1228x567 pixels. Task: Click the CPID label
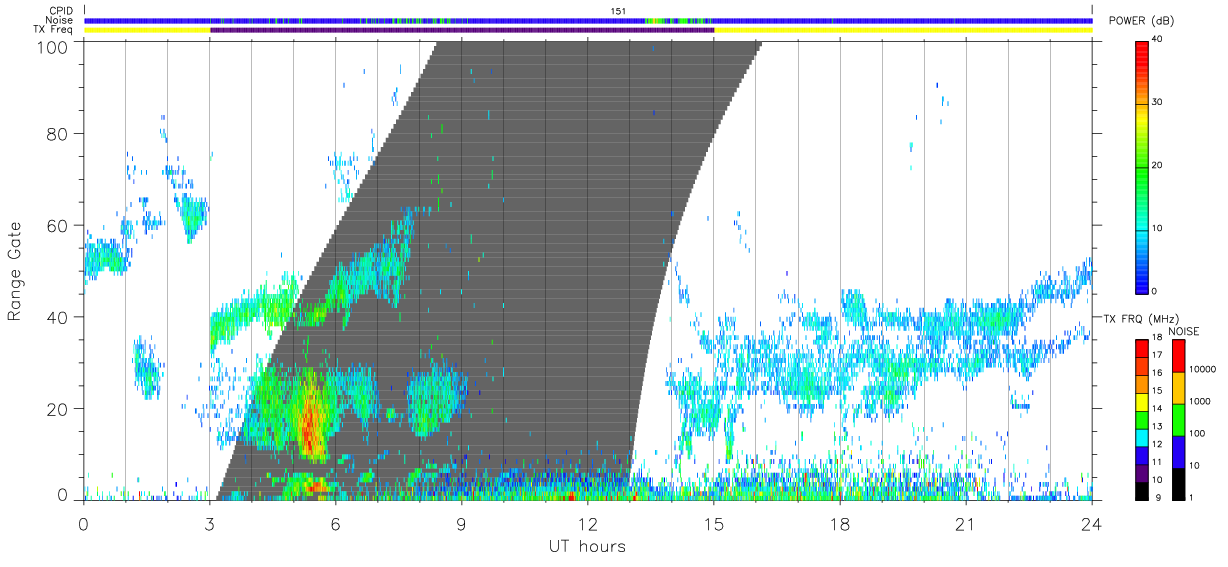click(x=61, y=10)
